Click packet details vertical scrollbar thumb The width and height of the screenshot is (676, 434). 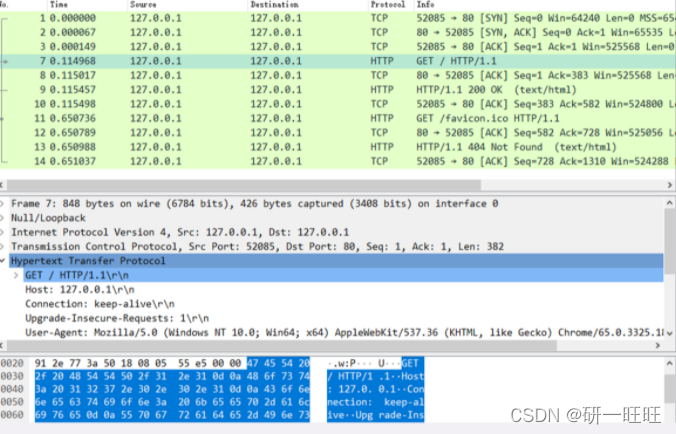pos(670,240)
